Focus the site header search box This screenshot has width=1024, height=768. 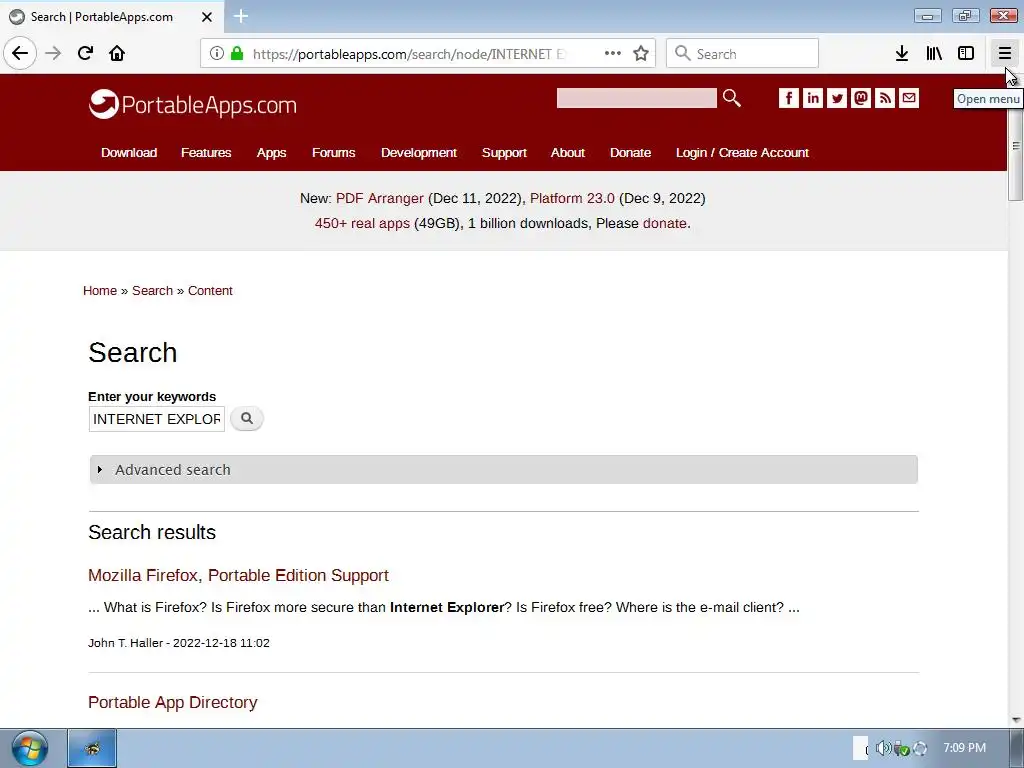pyautogui.click(x=637, y=98)
